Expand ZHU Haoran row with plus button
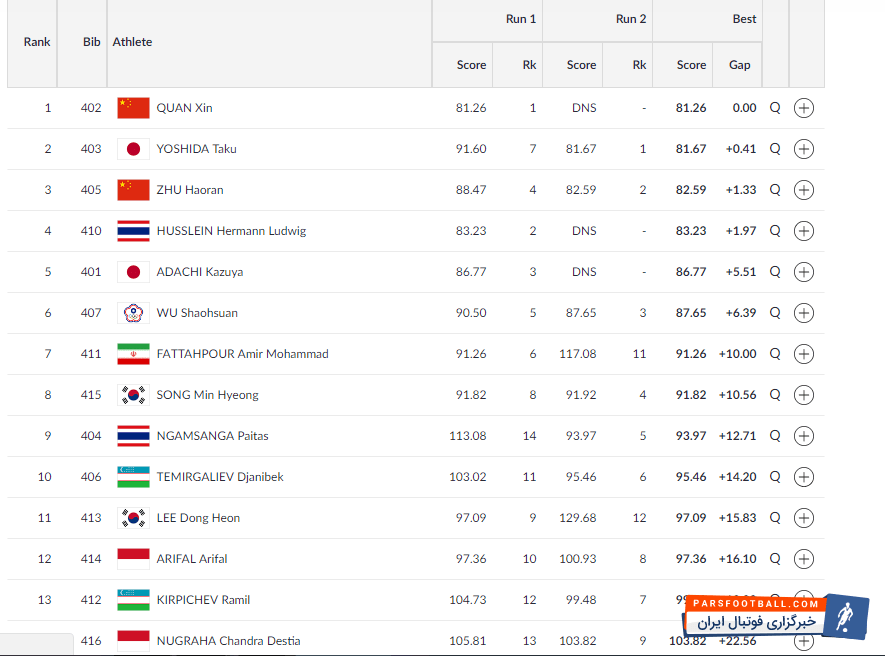The height and width of the screenshot is (656, 885). (x=803, y=190)
